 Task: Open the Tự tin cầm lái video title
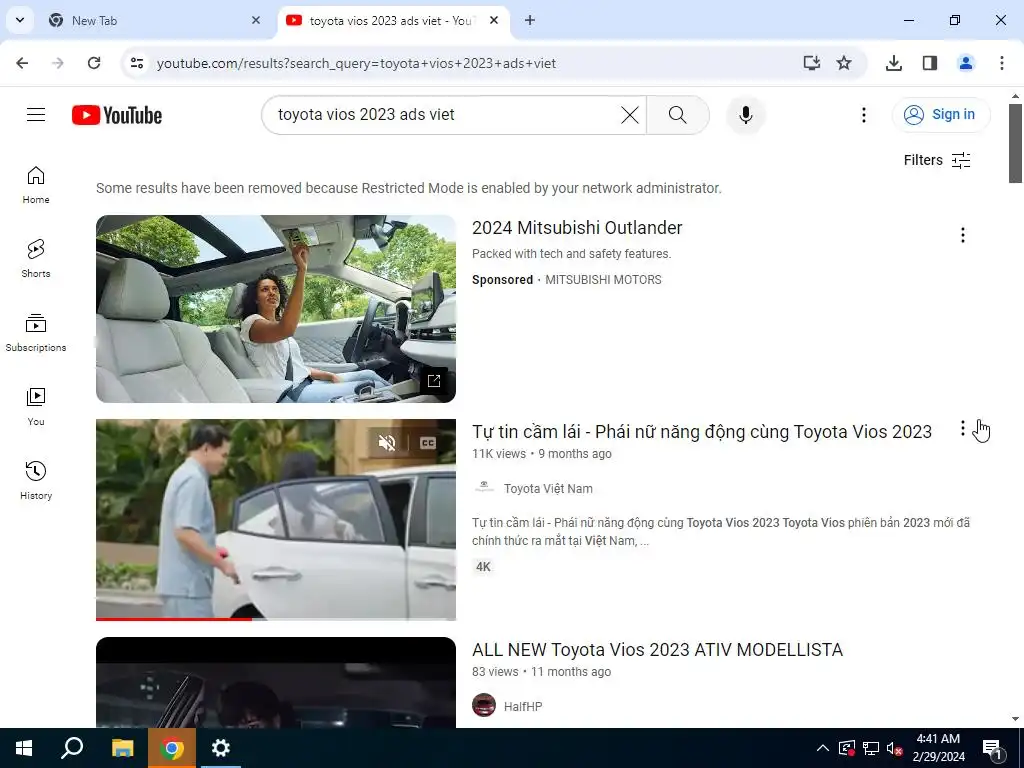click(701, 432)
